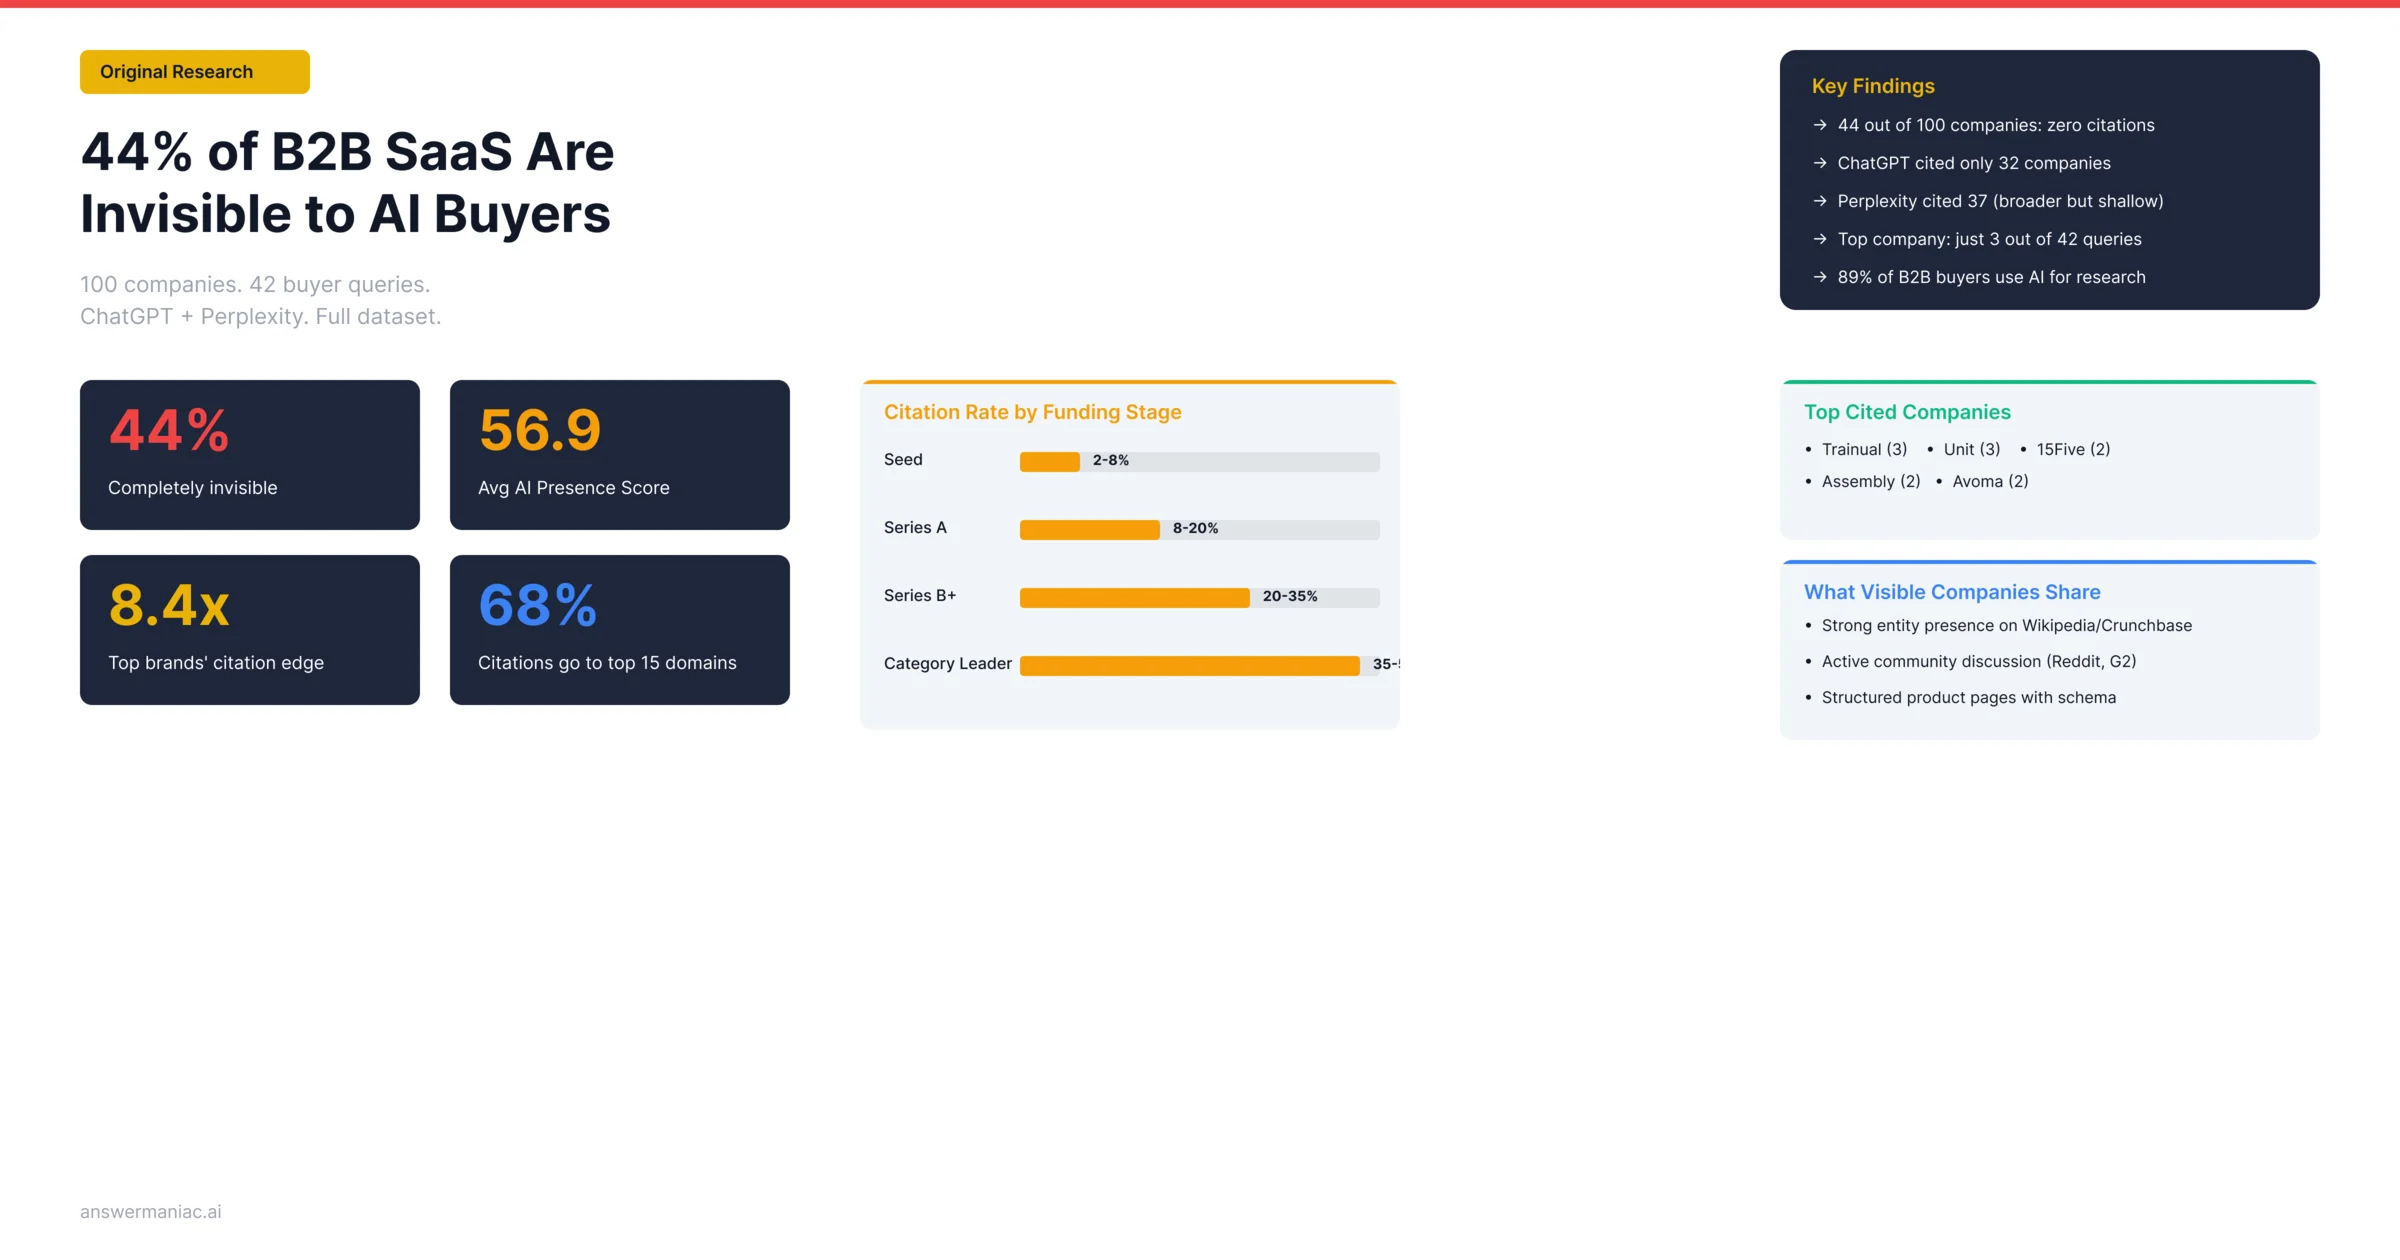
Task: Click arrow icon beside 'Top company: just 3'
Action: point(1820,239)
